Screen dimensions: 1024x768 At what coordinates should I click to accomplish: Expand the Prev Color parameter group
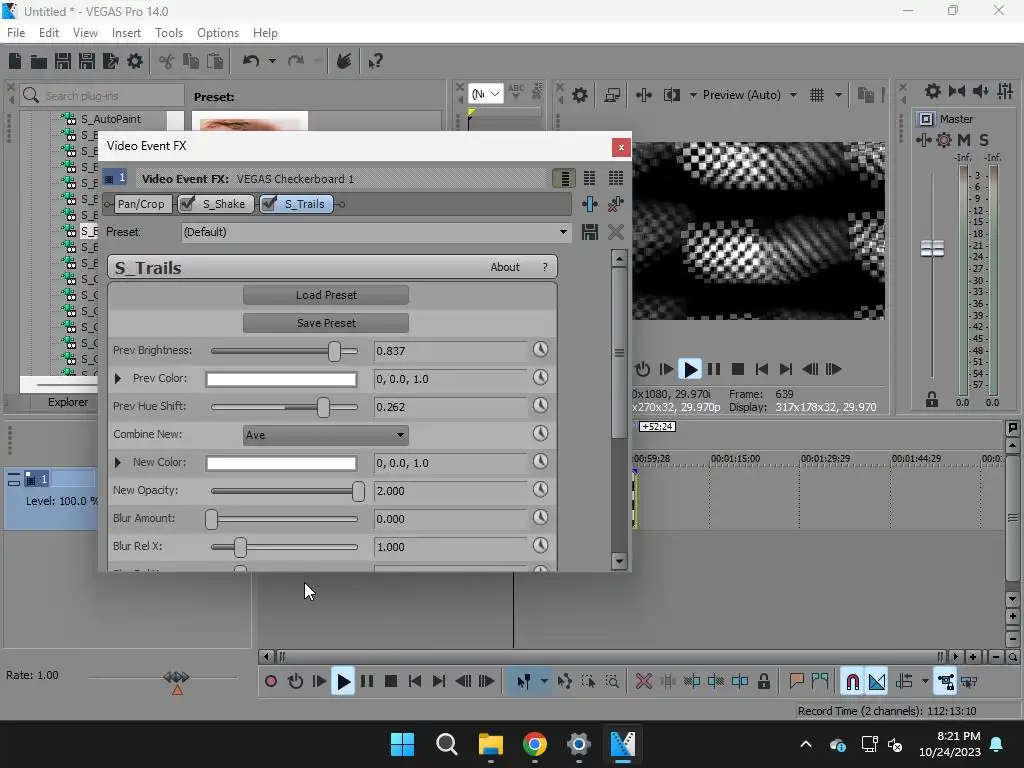118,378
